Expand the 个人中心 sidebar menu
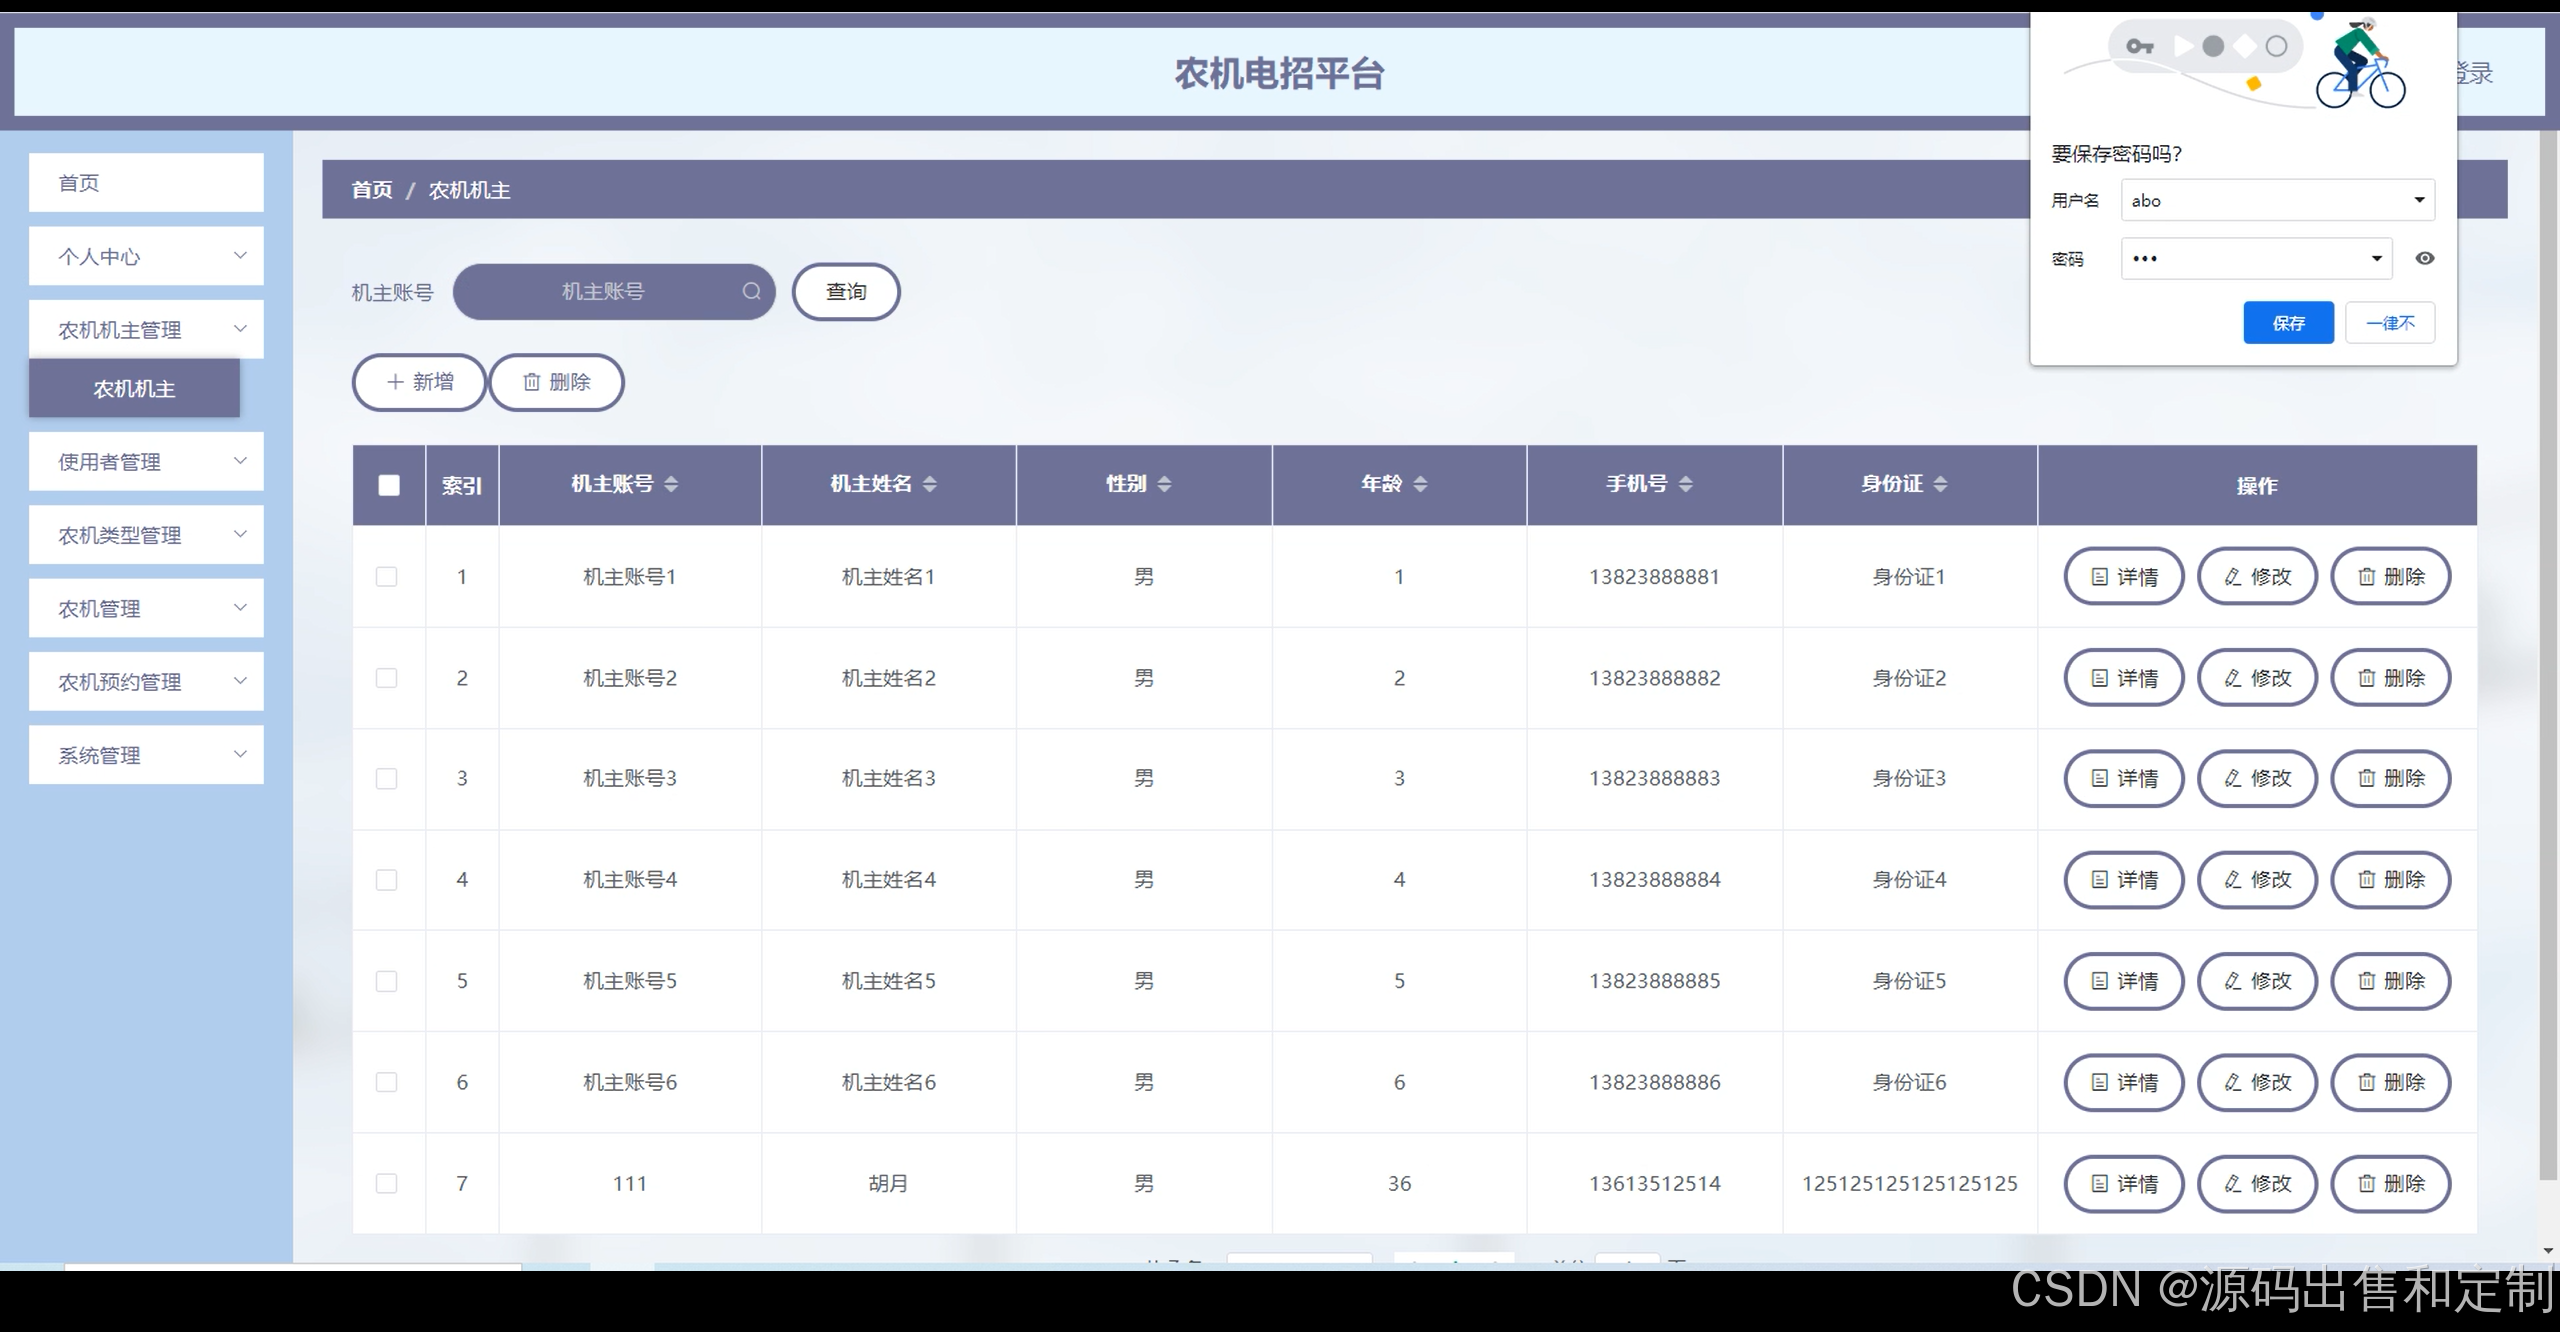2560x1332 pixels. (x=146, y=256)
